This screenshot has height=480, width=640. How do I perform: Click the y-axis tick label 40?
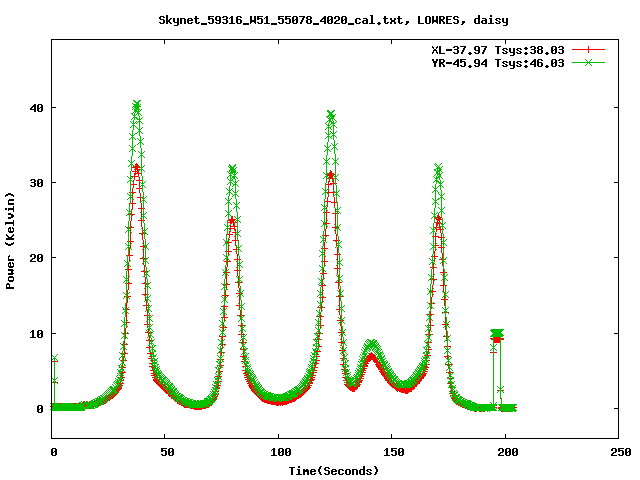[x=36, y=108]
